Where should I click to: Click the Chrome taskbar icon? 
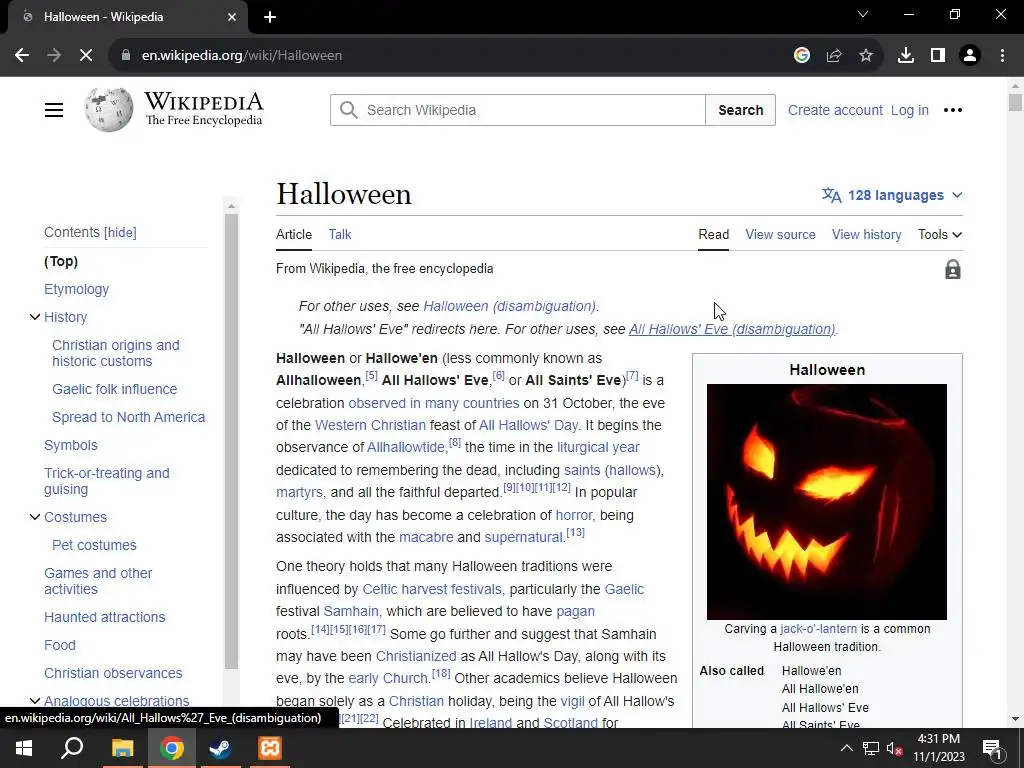click(x=172, y=748)
